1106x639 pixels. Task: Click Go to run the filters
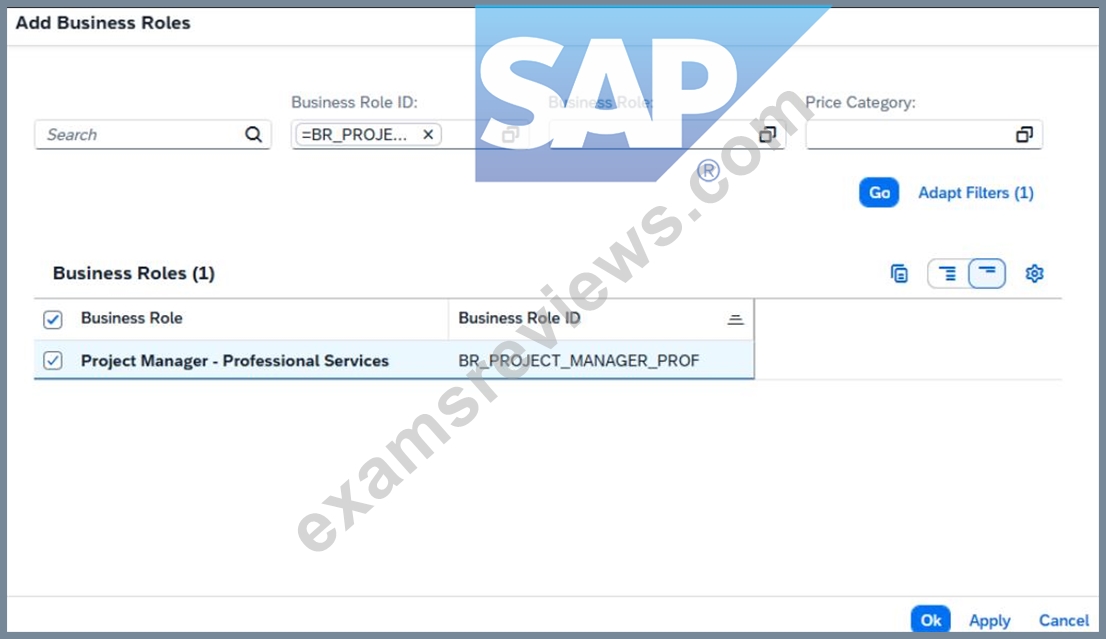(879, 193)
